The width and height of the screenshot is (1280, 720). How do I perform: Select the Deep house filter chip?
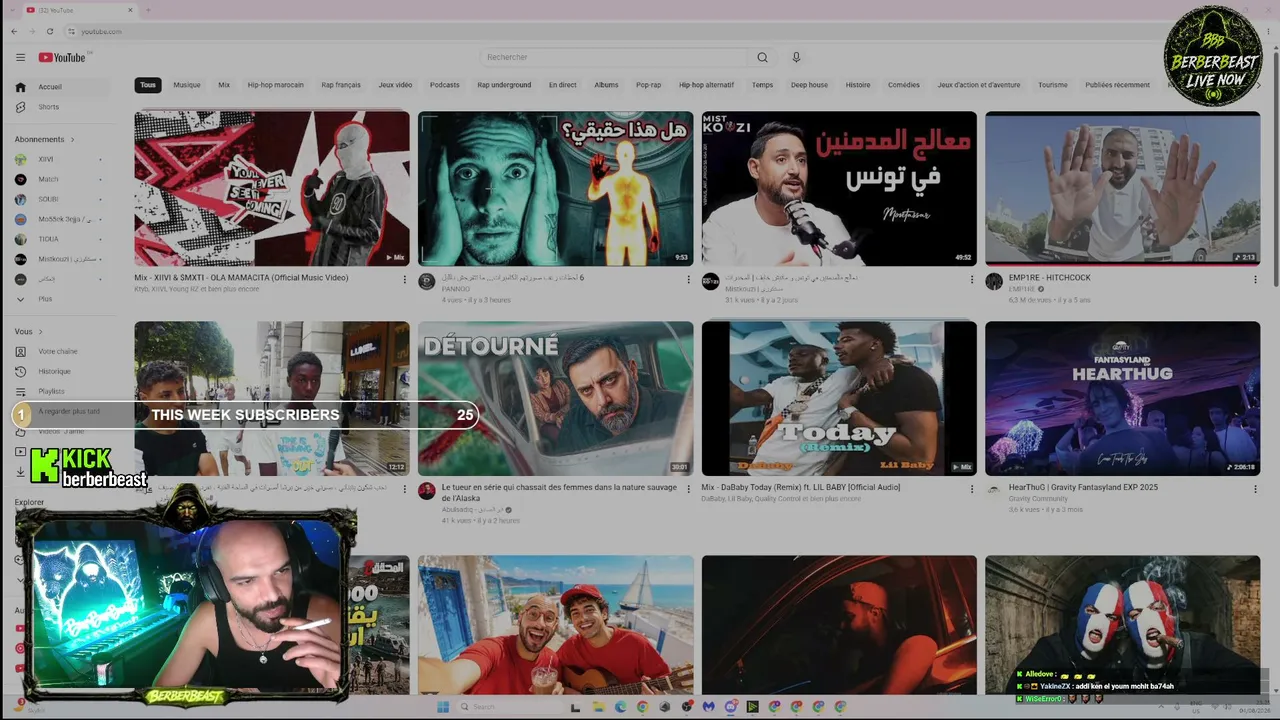pyautogui.click(x=810, y=85)
